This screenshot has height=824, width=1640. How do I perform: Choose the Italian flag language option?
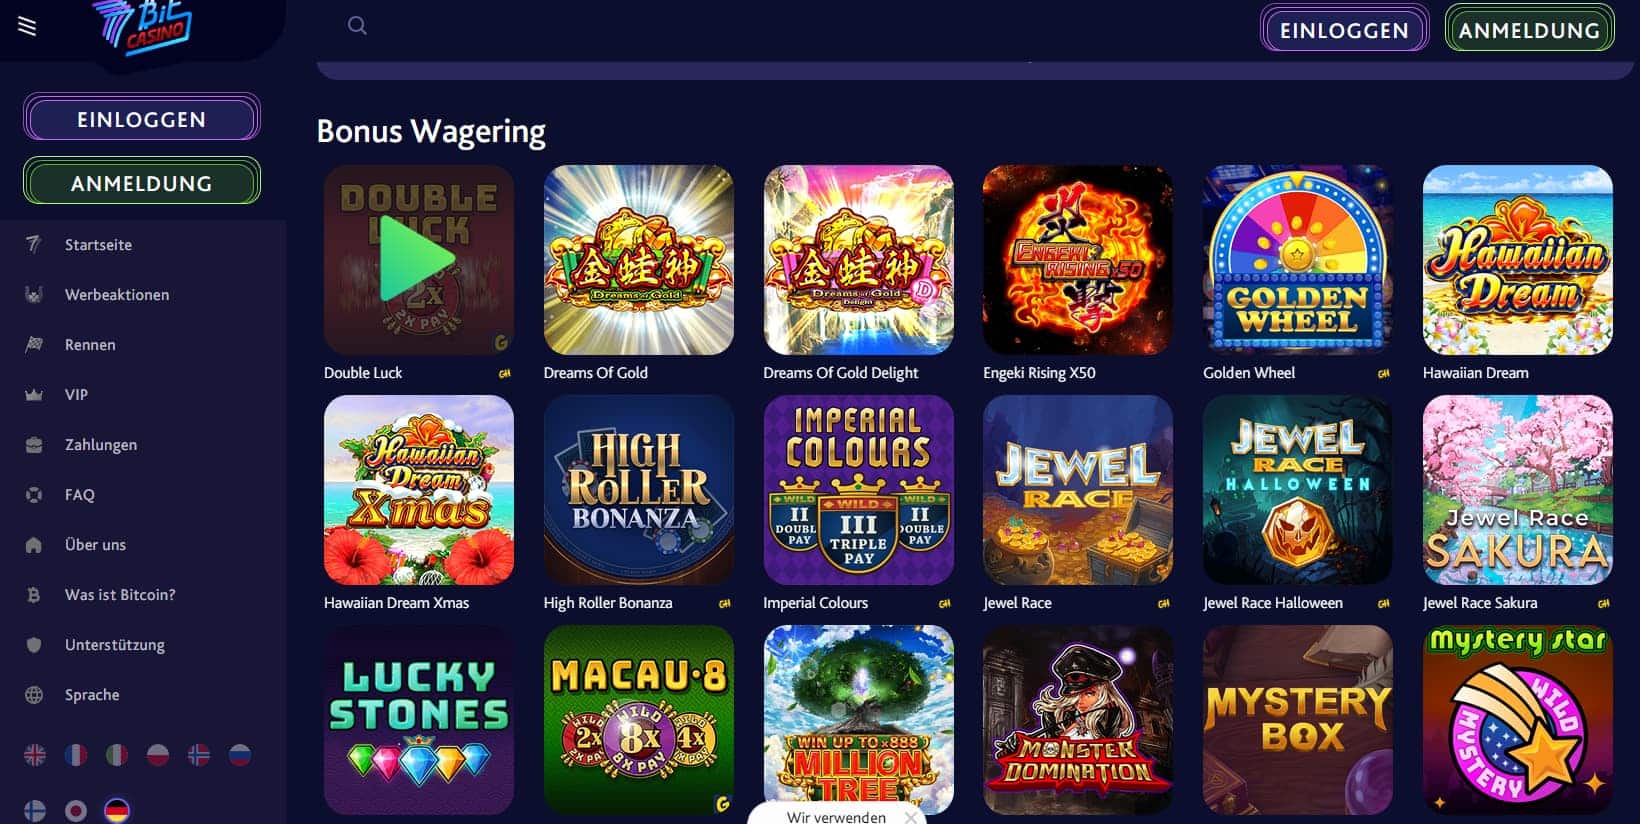coord(117,755)
